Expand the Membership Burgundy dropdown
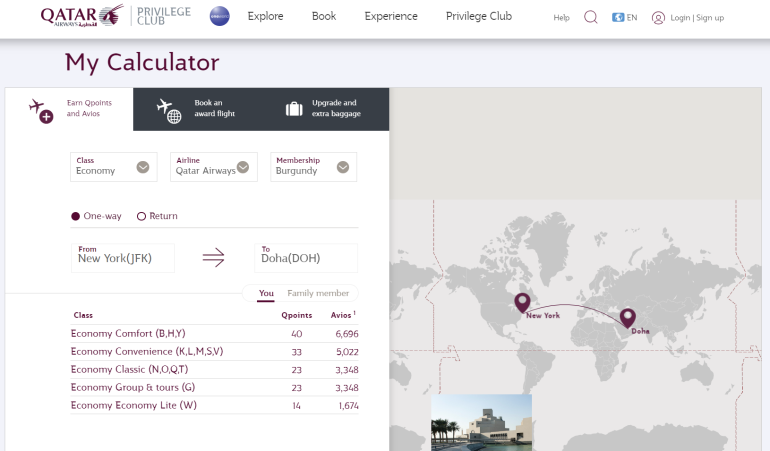This screenshot has width=770, height=451. (x=343, y=167)
